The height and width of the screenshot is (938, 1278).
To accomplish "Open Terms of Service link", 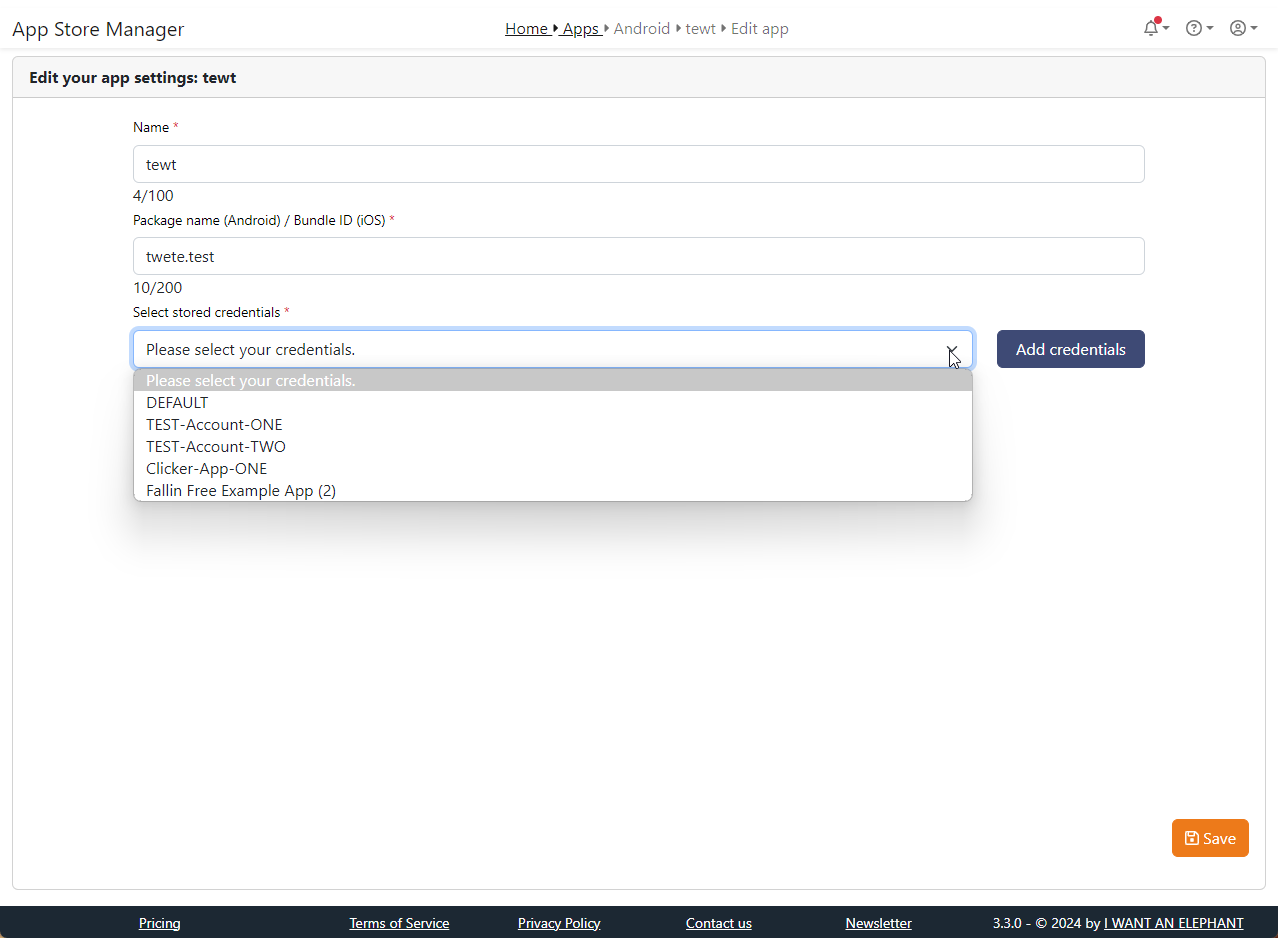I will (399, 923).
